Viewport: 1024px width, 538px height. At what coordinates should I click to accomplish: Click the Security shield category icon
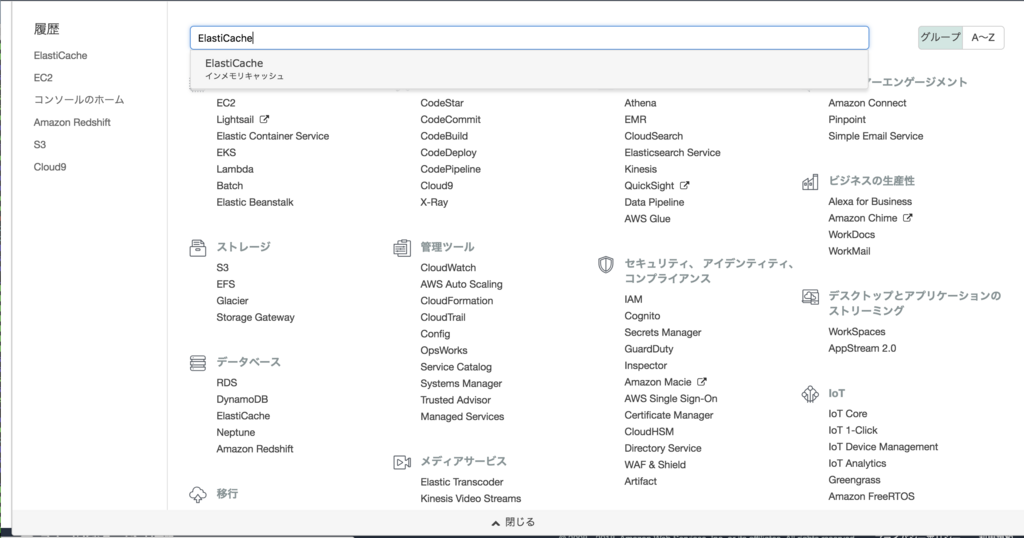(605, 264)
